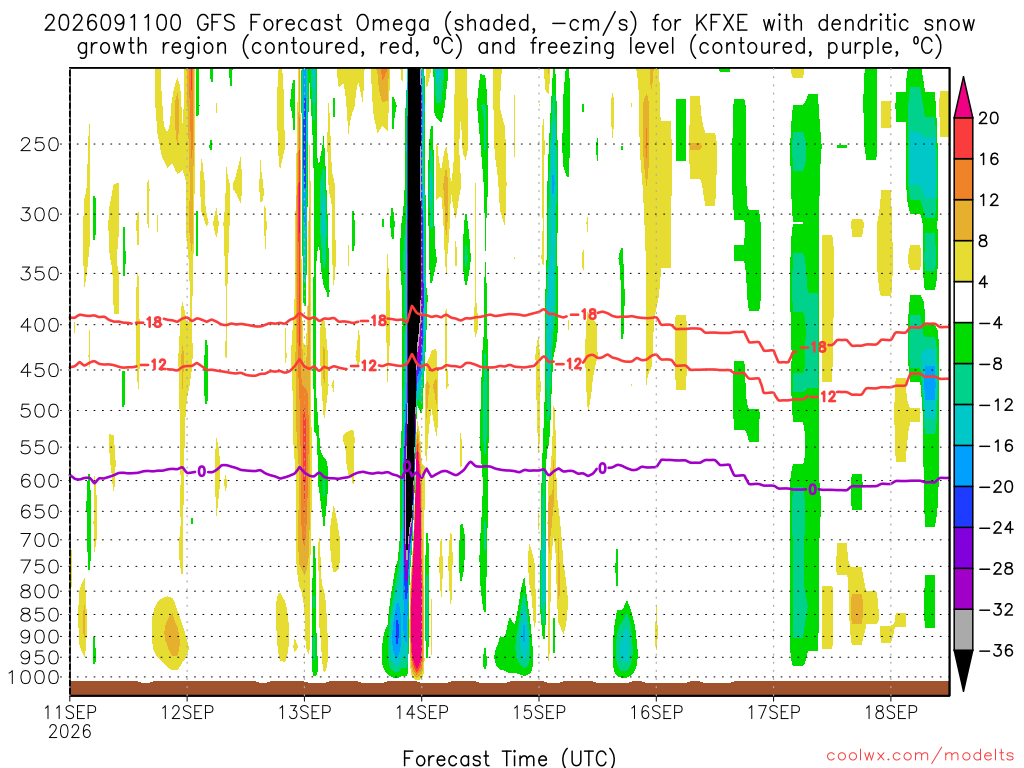1024x768 pixels.
Task: Click the green swatch between -4 and -8
Action: pyautogui.click(x=963, y=343)
